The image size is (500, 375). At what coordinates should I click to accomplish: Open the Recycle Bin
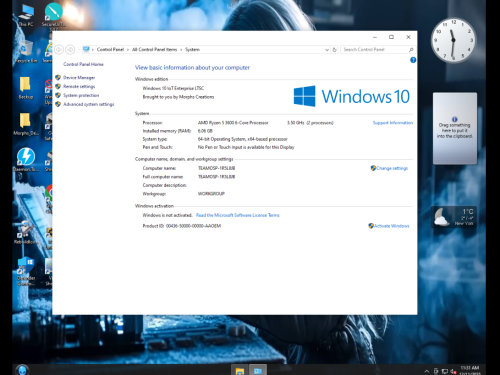click(x=26, y=52)
